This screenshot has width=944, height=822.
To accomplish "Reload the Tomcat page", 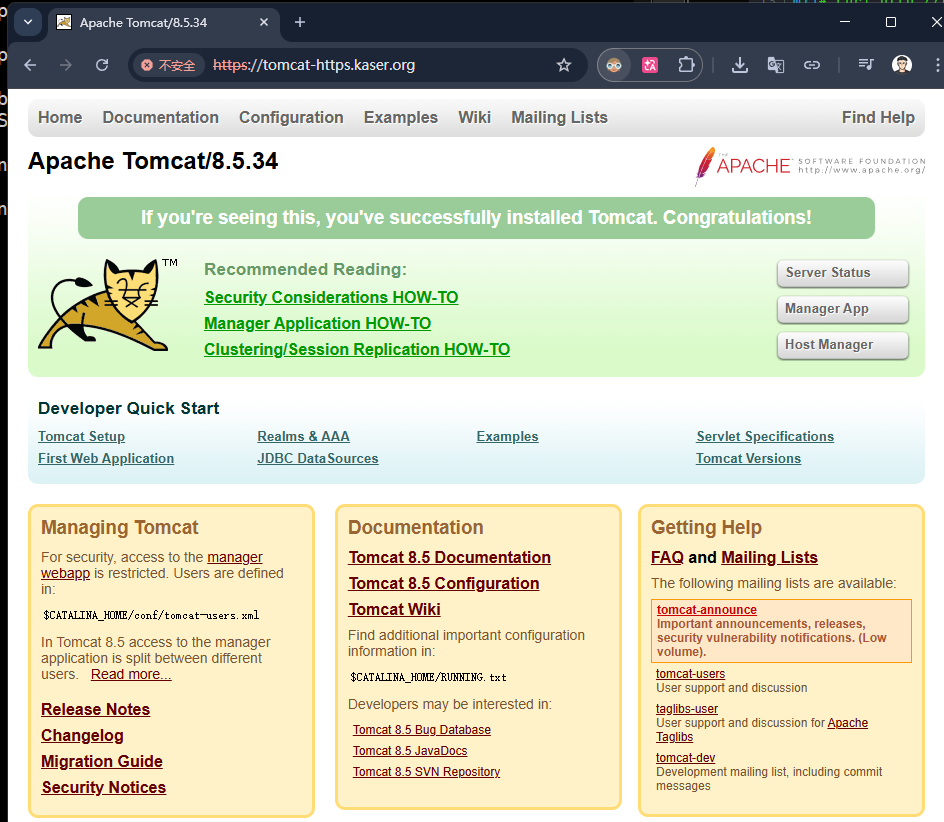I will 102,65.
